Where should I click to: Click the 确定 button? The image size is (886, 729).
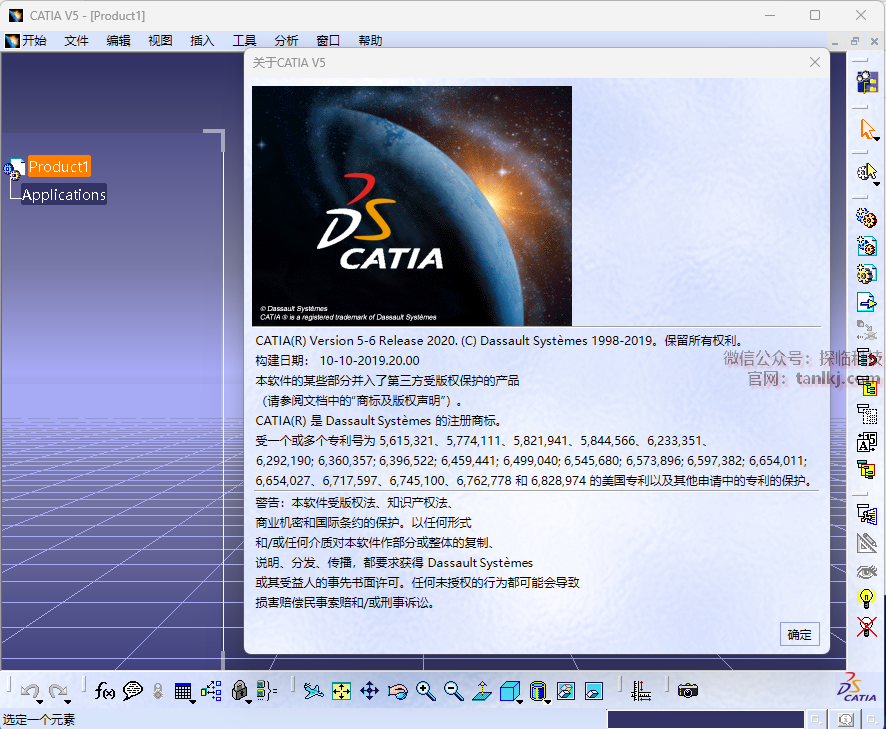point(799,634)
